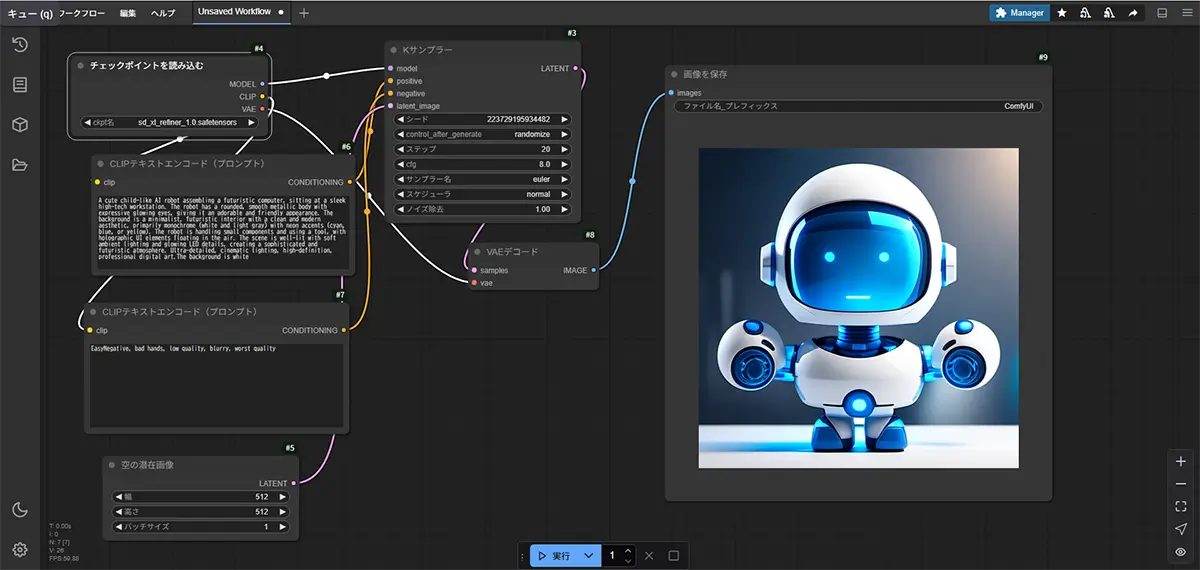Click the シード seed value field
This screenshot has height=570, width=1200.
coord(484,118)
